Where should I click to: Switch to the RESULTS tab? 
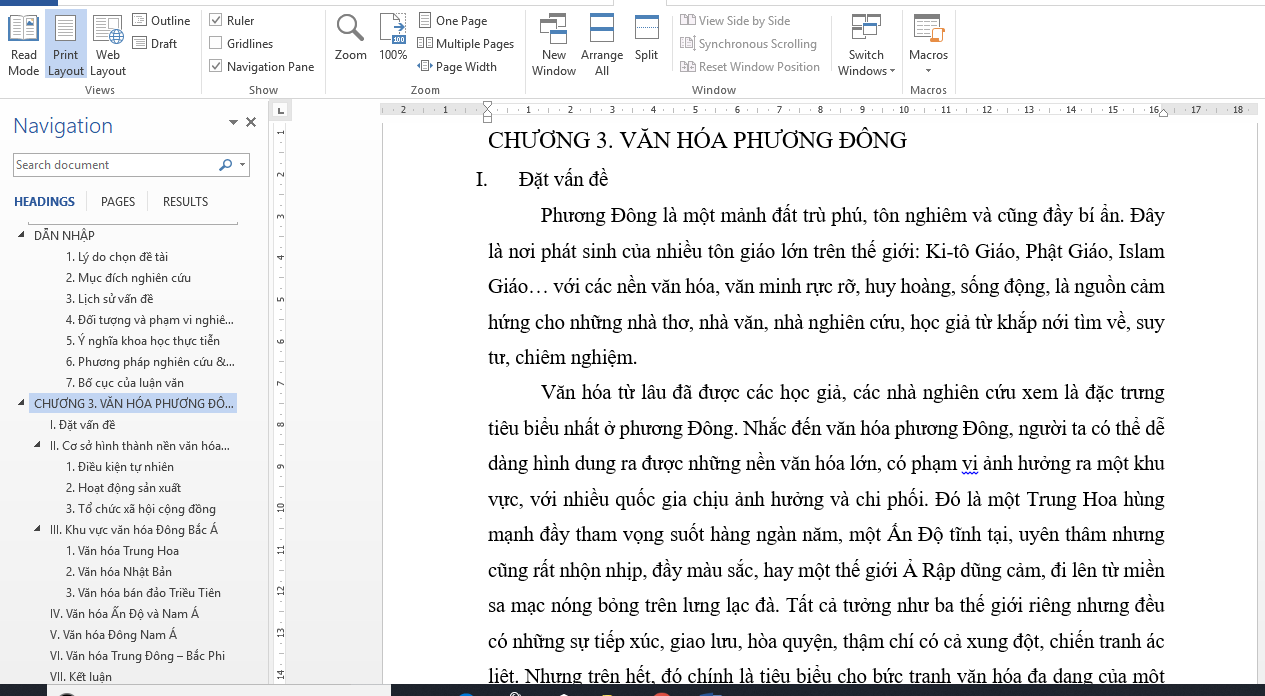[x=185, y=201]
